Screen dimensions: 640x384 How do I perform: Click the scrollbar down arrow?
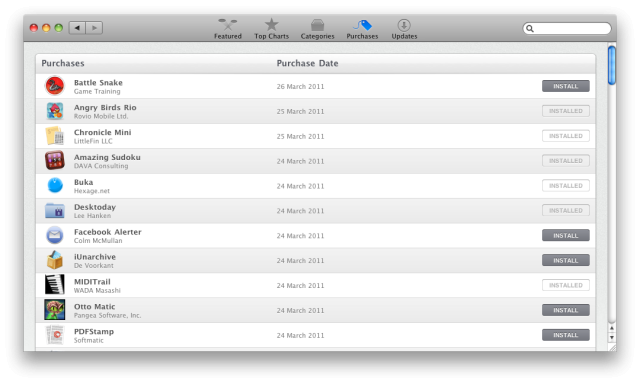(x=611, y=337)
